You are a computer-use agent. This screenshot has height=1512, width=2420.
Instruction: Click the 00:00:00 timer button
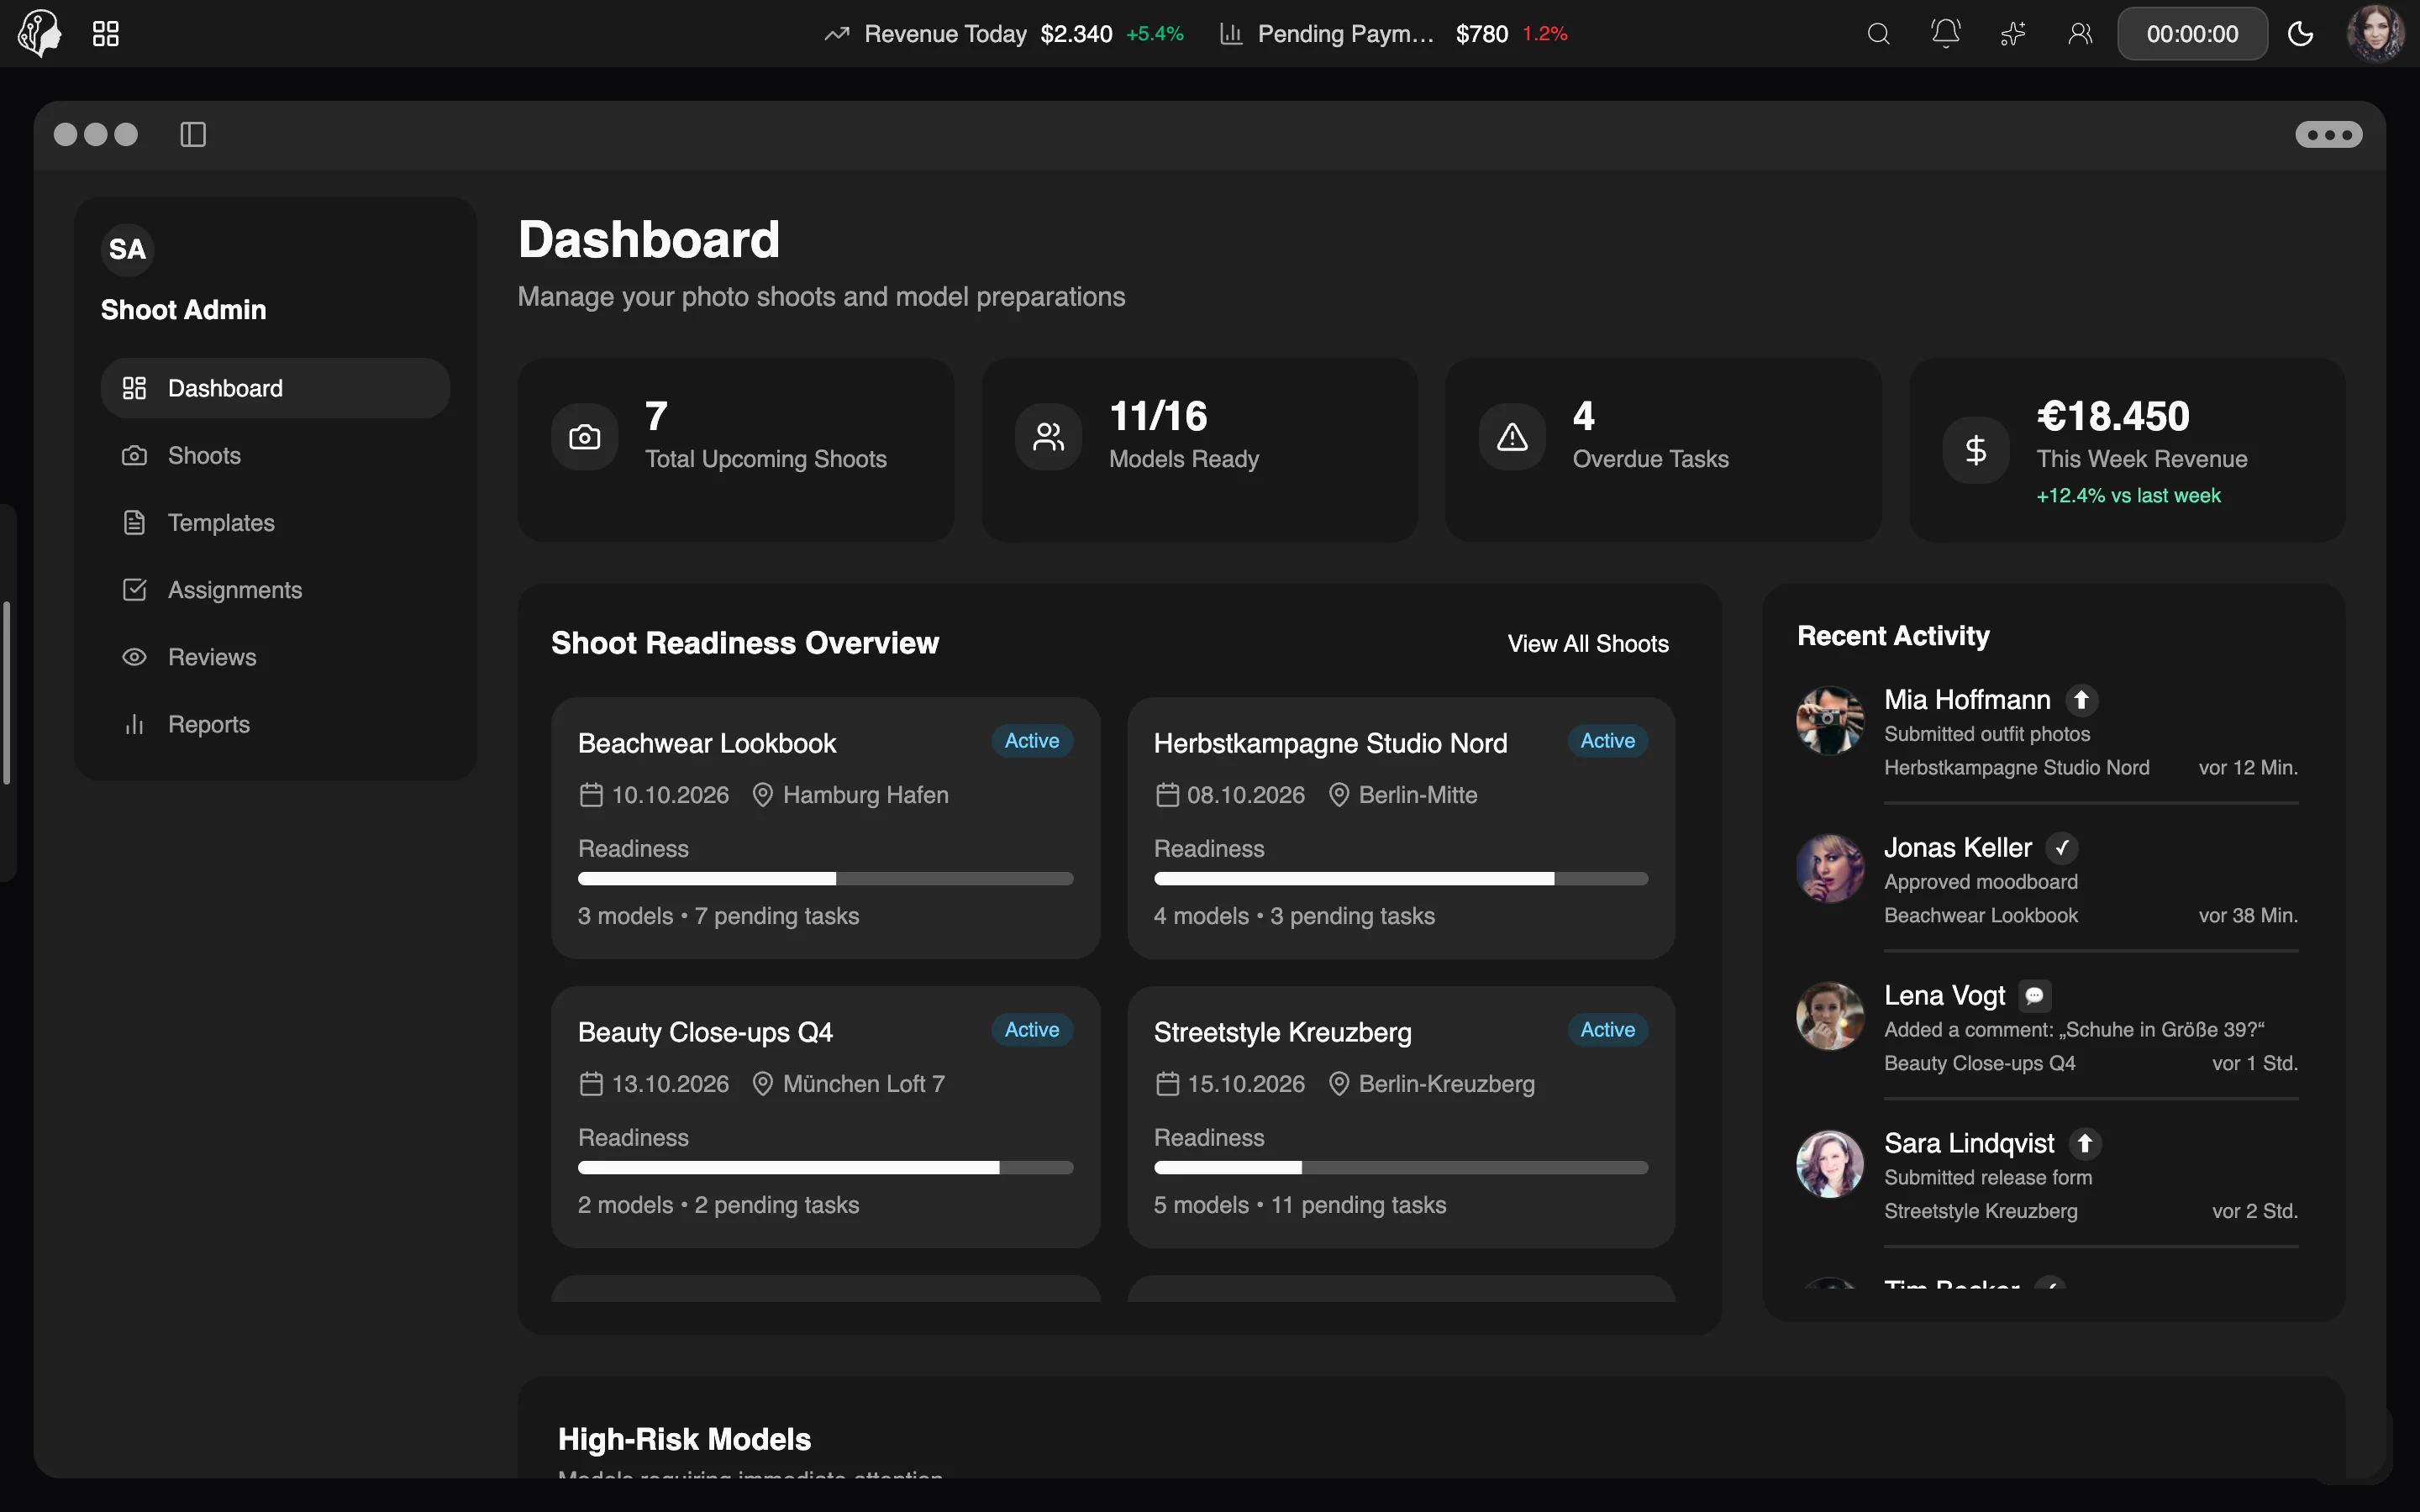pyautogui.click(x=2192, y=34)
